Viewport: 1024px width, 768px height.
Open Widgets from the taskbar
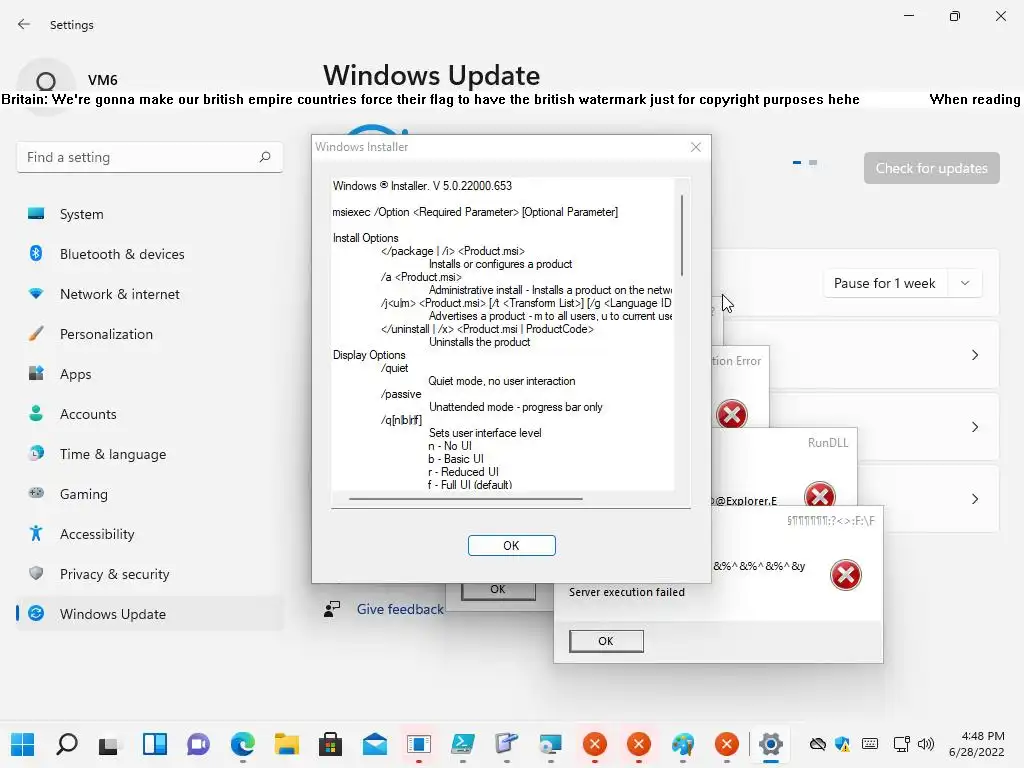(x=155, y=744)
